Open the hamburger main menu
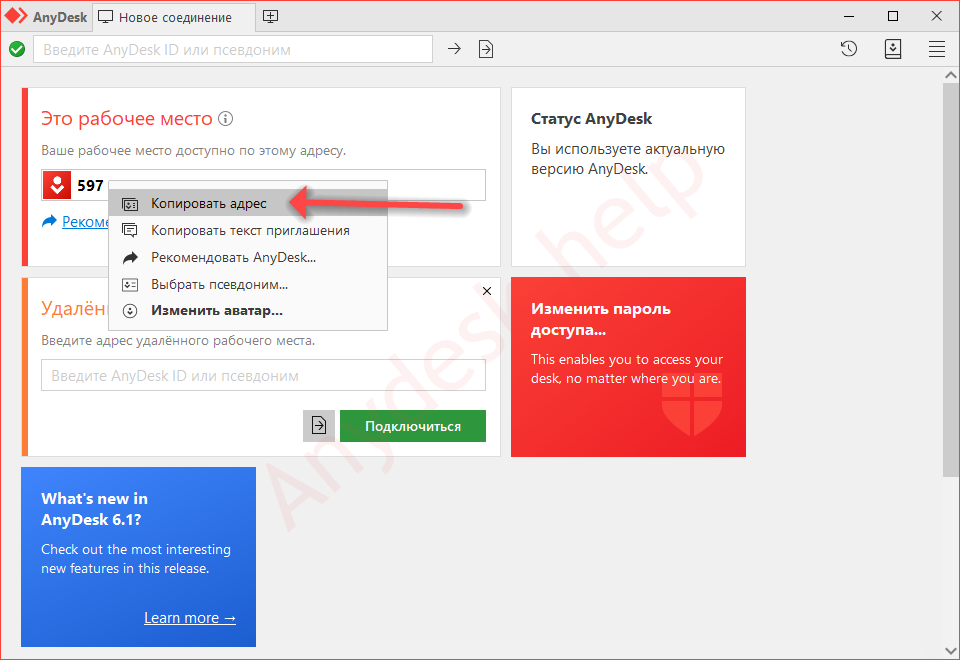The width and height of the screenshot is (960, 660). [937, 48]
